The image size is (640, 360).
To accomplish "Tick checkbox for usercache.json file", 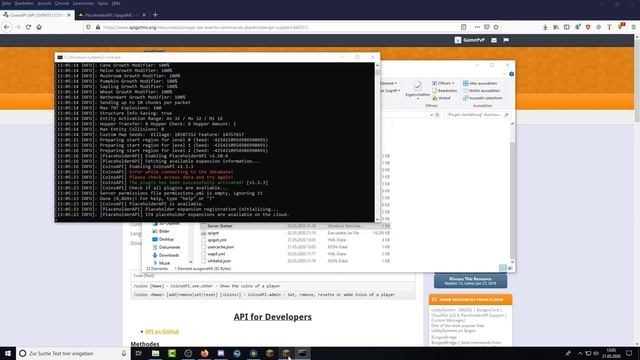I will (x=203, y=247).
